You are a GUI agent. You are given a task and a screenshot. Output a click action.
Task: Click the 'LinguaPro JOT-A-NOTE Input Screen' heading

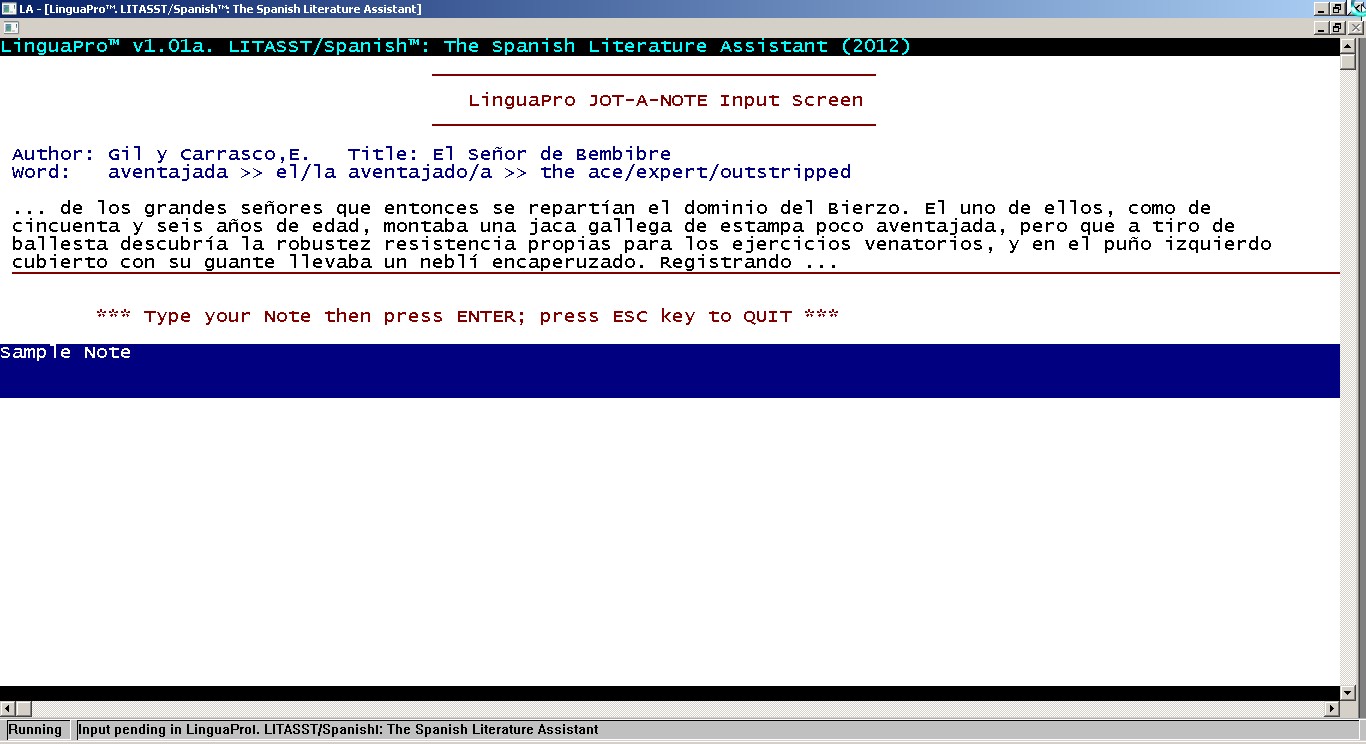pyautogui.click(x=665, y=100)
